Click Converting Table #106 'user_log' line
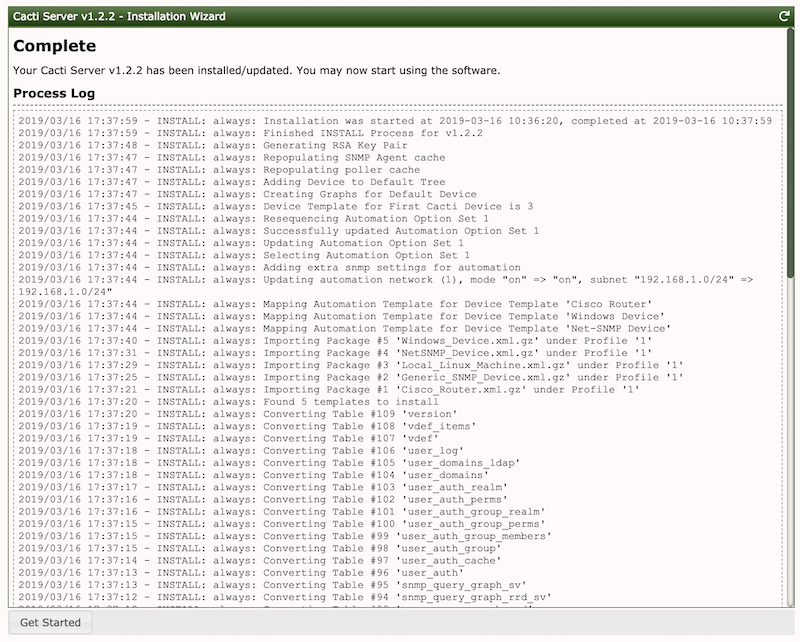Image resolution: width=800 pixels, height=642 pixels. (x=241, y=452)
